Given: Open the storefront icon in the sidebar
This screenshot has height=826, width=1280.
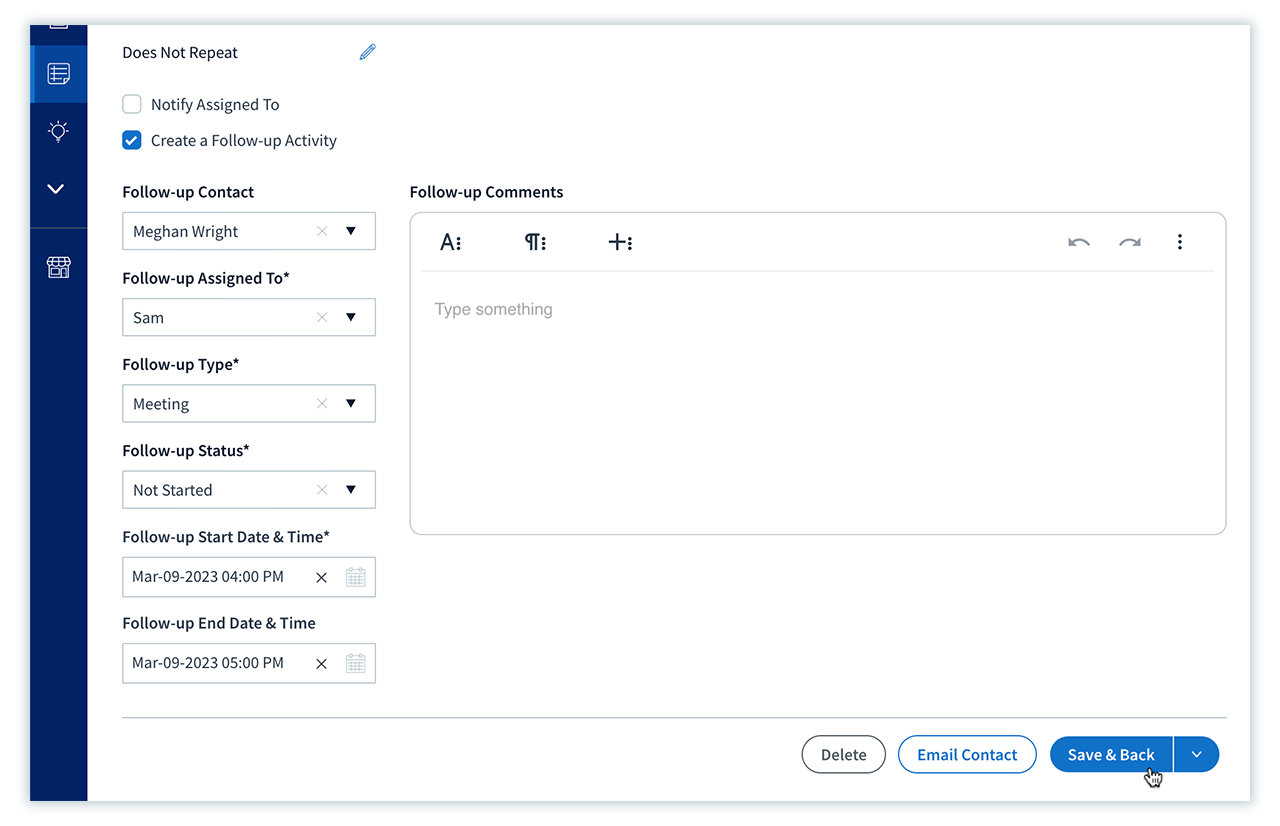Looking at the screenshot, I should click(x=58, y=268).
